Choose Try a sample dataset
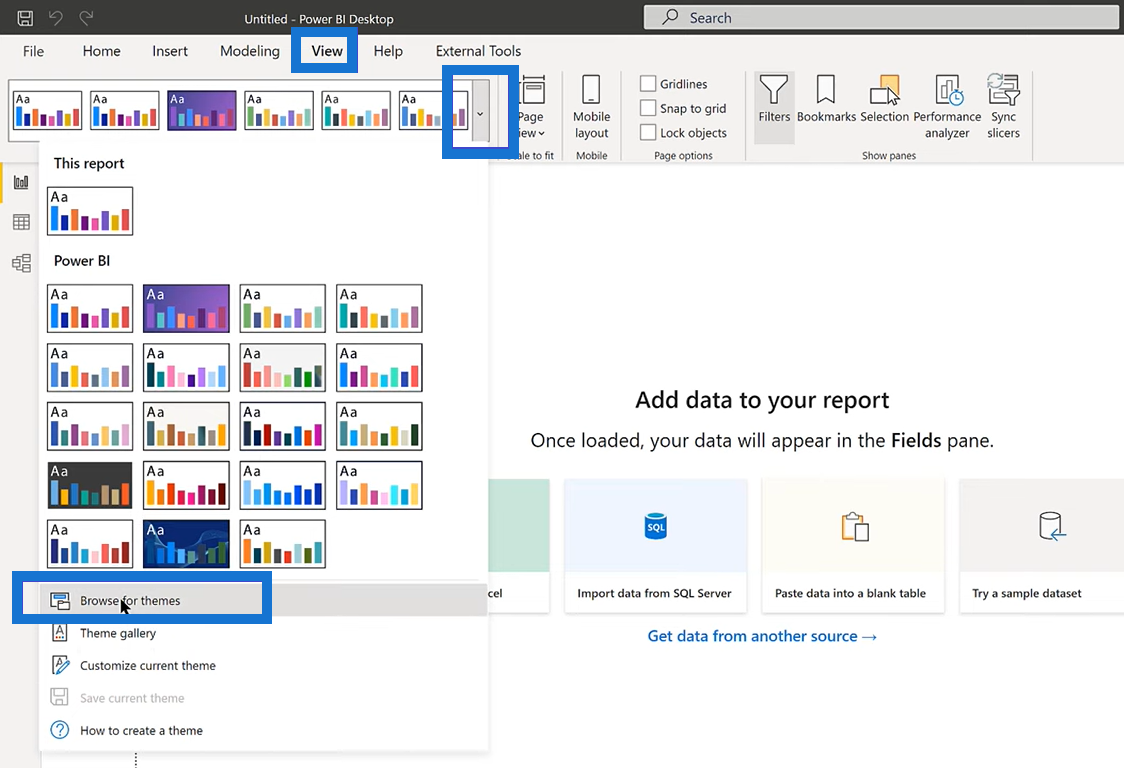Image resolution: width=1124 pixels, height=768 pixels. pos(1042,546)
